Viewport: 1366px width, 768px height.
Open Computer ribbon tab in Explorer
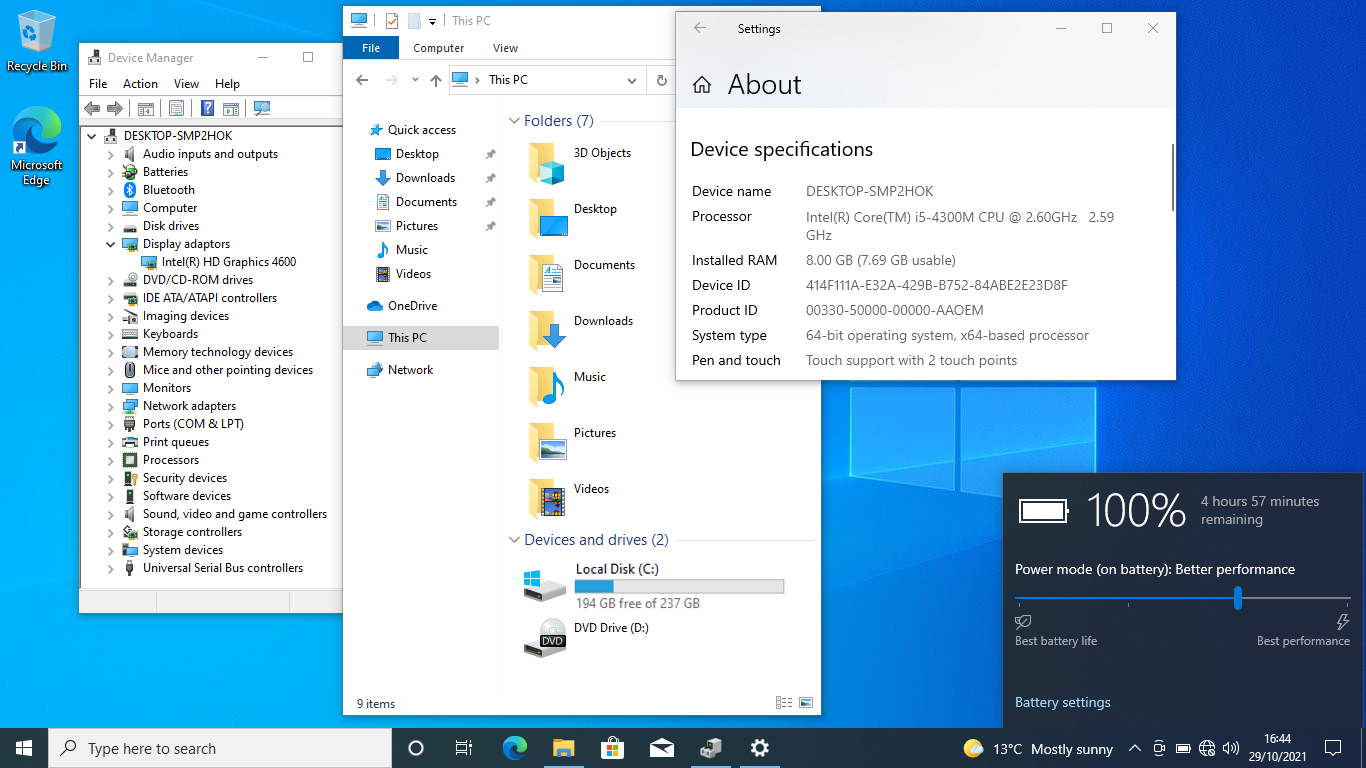click(439, 48)
